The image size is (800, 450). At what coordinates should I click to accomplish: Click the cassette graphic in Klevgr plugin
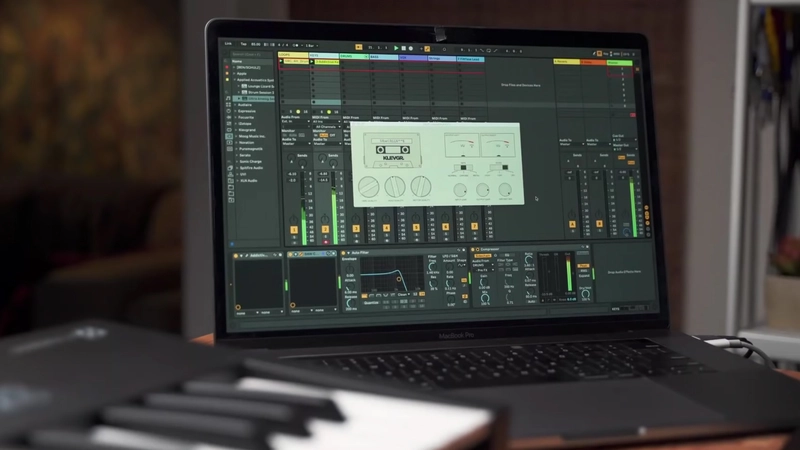click(392, 150)
